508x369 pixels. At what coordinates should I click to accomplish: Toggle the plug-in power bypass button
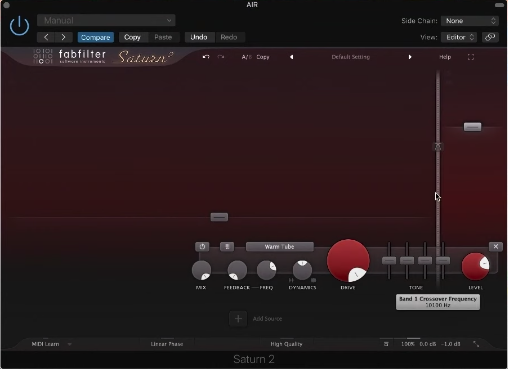point(19,26)
